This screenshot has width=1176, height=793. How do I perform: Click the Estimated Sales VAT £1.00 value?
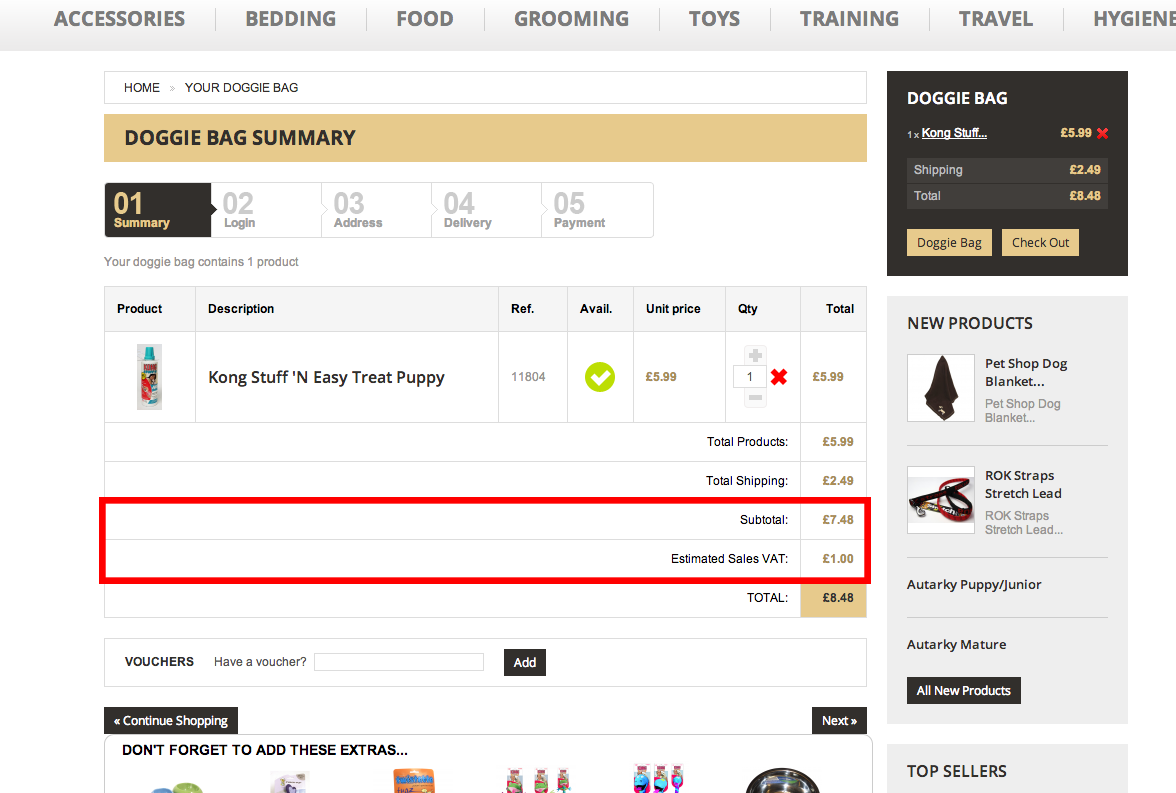[838, 558]
